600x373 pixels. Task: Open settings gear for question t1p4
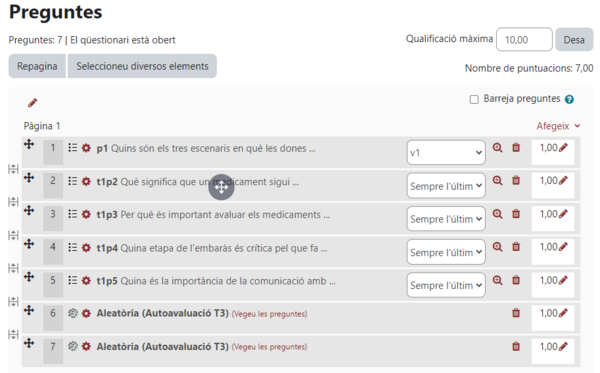tap(86, 248)
